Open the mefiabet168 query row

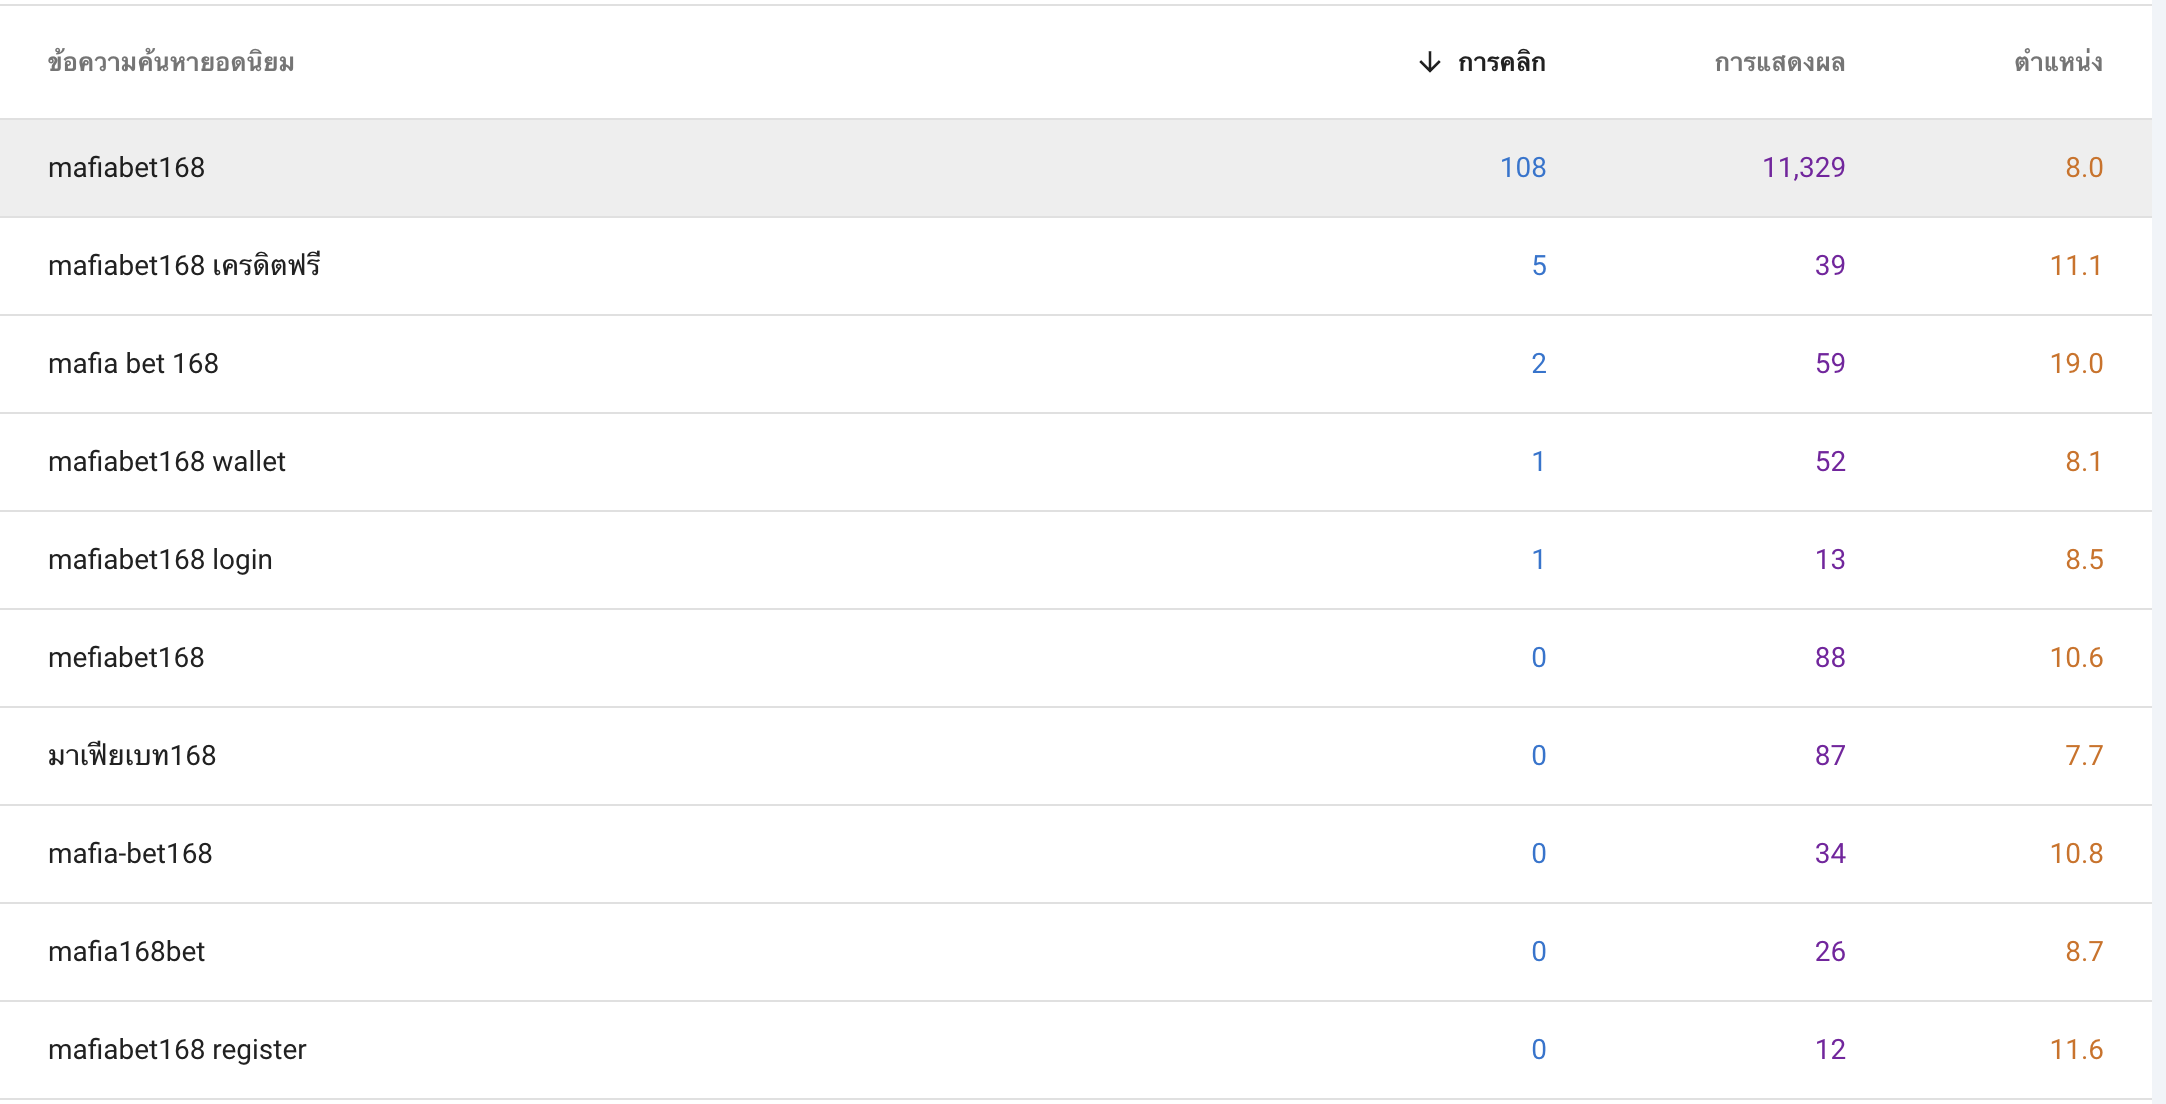pos(1076,658)
